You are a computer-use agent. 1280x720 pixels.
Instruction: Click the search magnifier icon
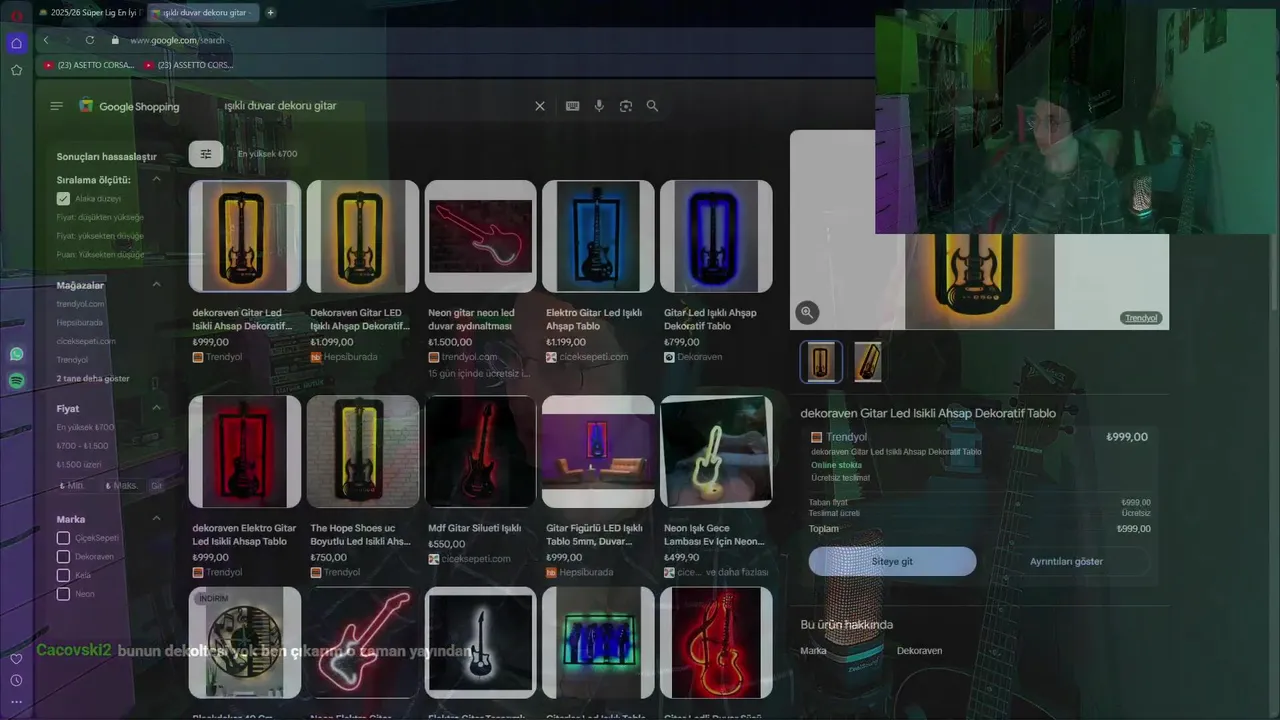[x=652, y=106]
